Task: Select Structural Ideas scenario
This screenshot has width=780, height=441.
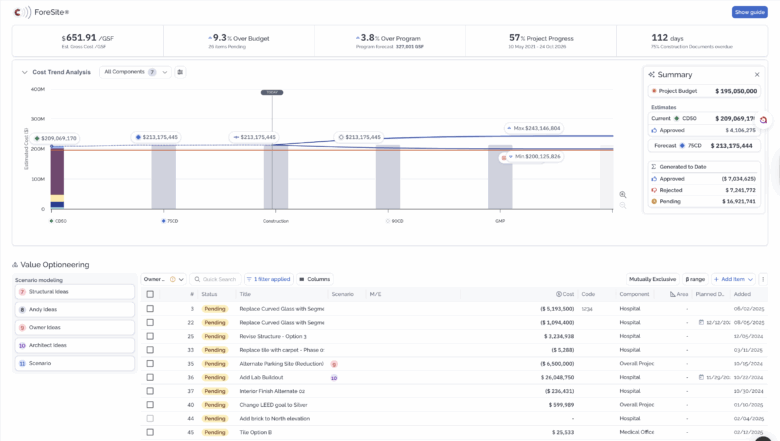Action: click(x=75, y=292)
